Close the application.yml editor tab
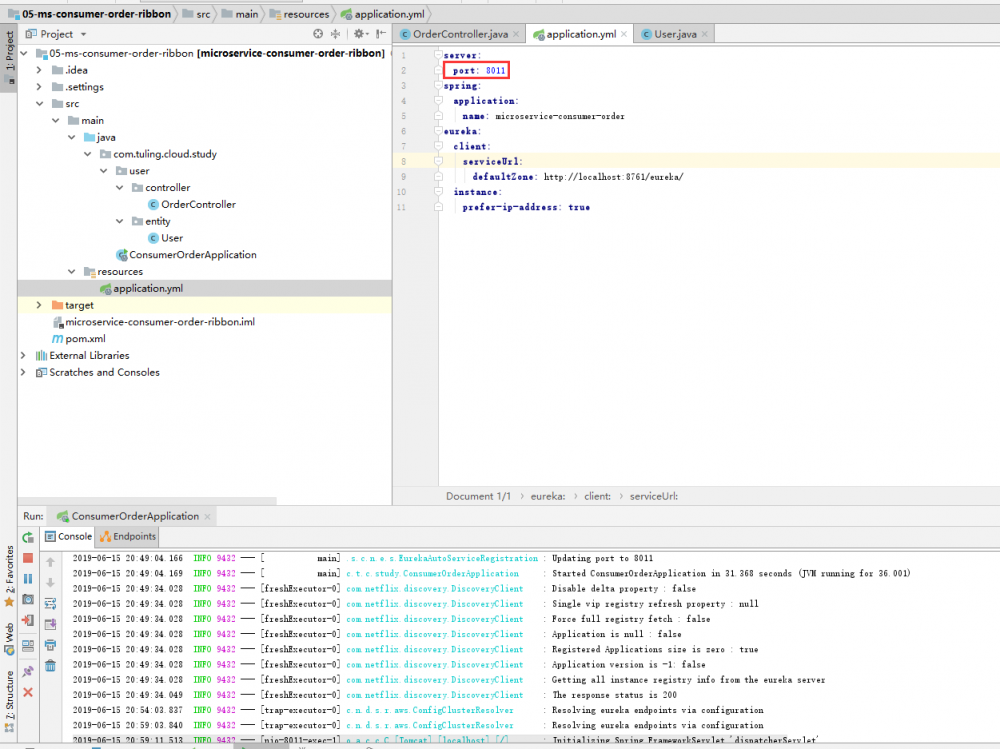The image size is (1000, 749). pyautogui.click(x=626, y=34)
